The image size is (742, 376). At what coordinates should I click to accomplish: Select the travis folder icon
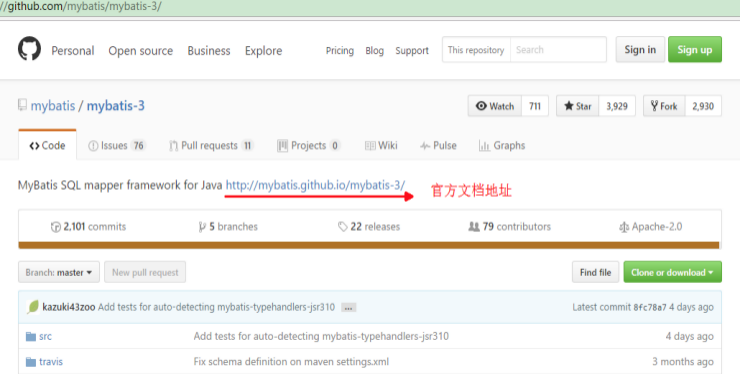point(31,362)
